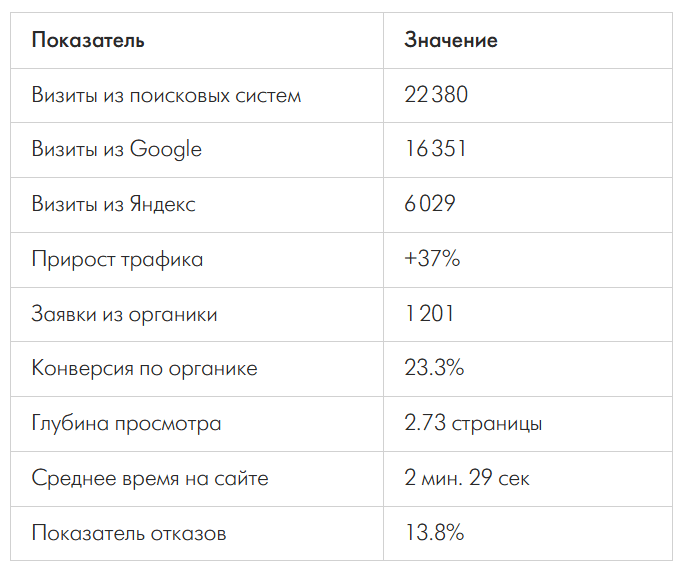Select the "Показатель отказов" cell
This screenshot has width=681, height=571.
(x=129, y=534)
